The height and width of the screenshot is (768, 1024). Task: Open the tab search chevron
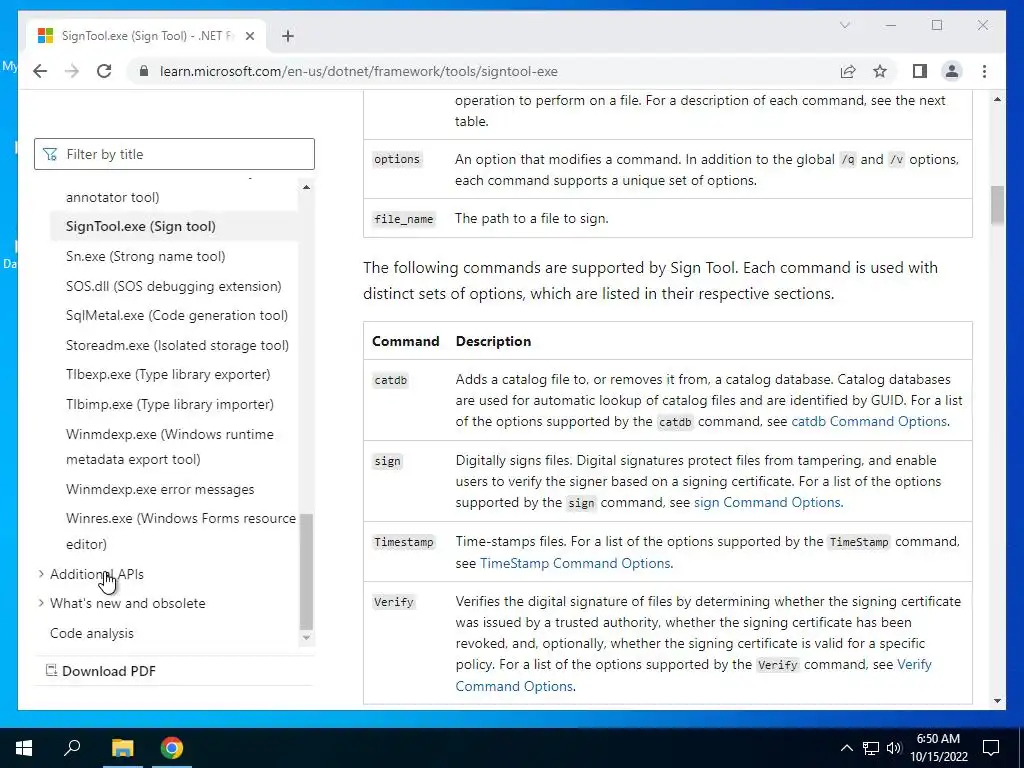(844, 25)
